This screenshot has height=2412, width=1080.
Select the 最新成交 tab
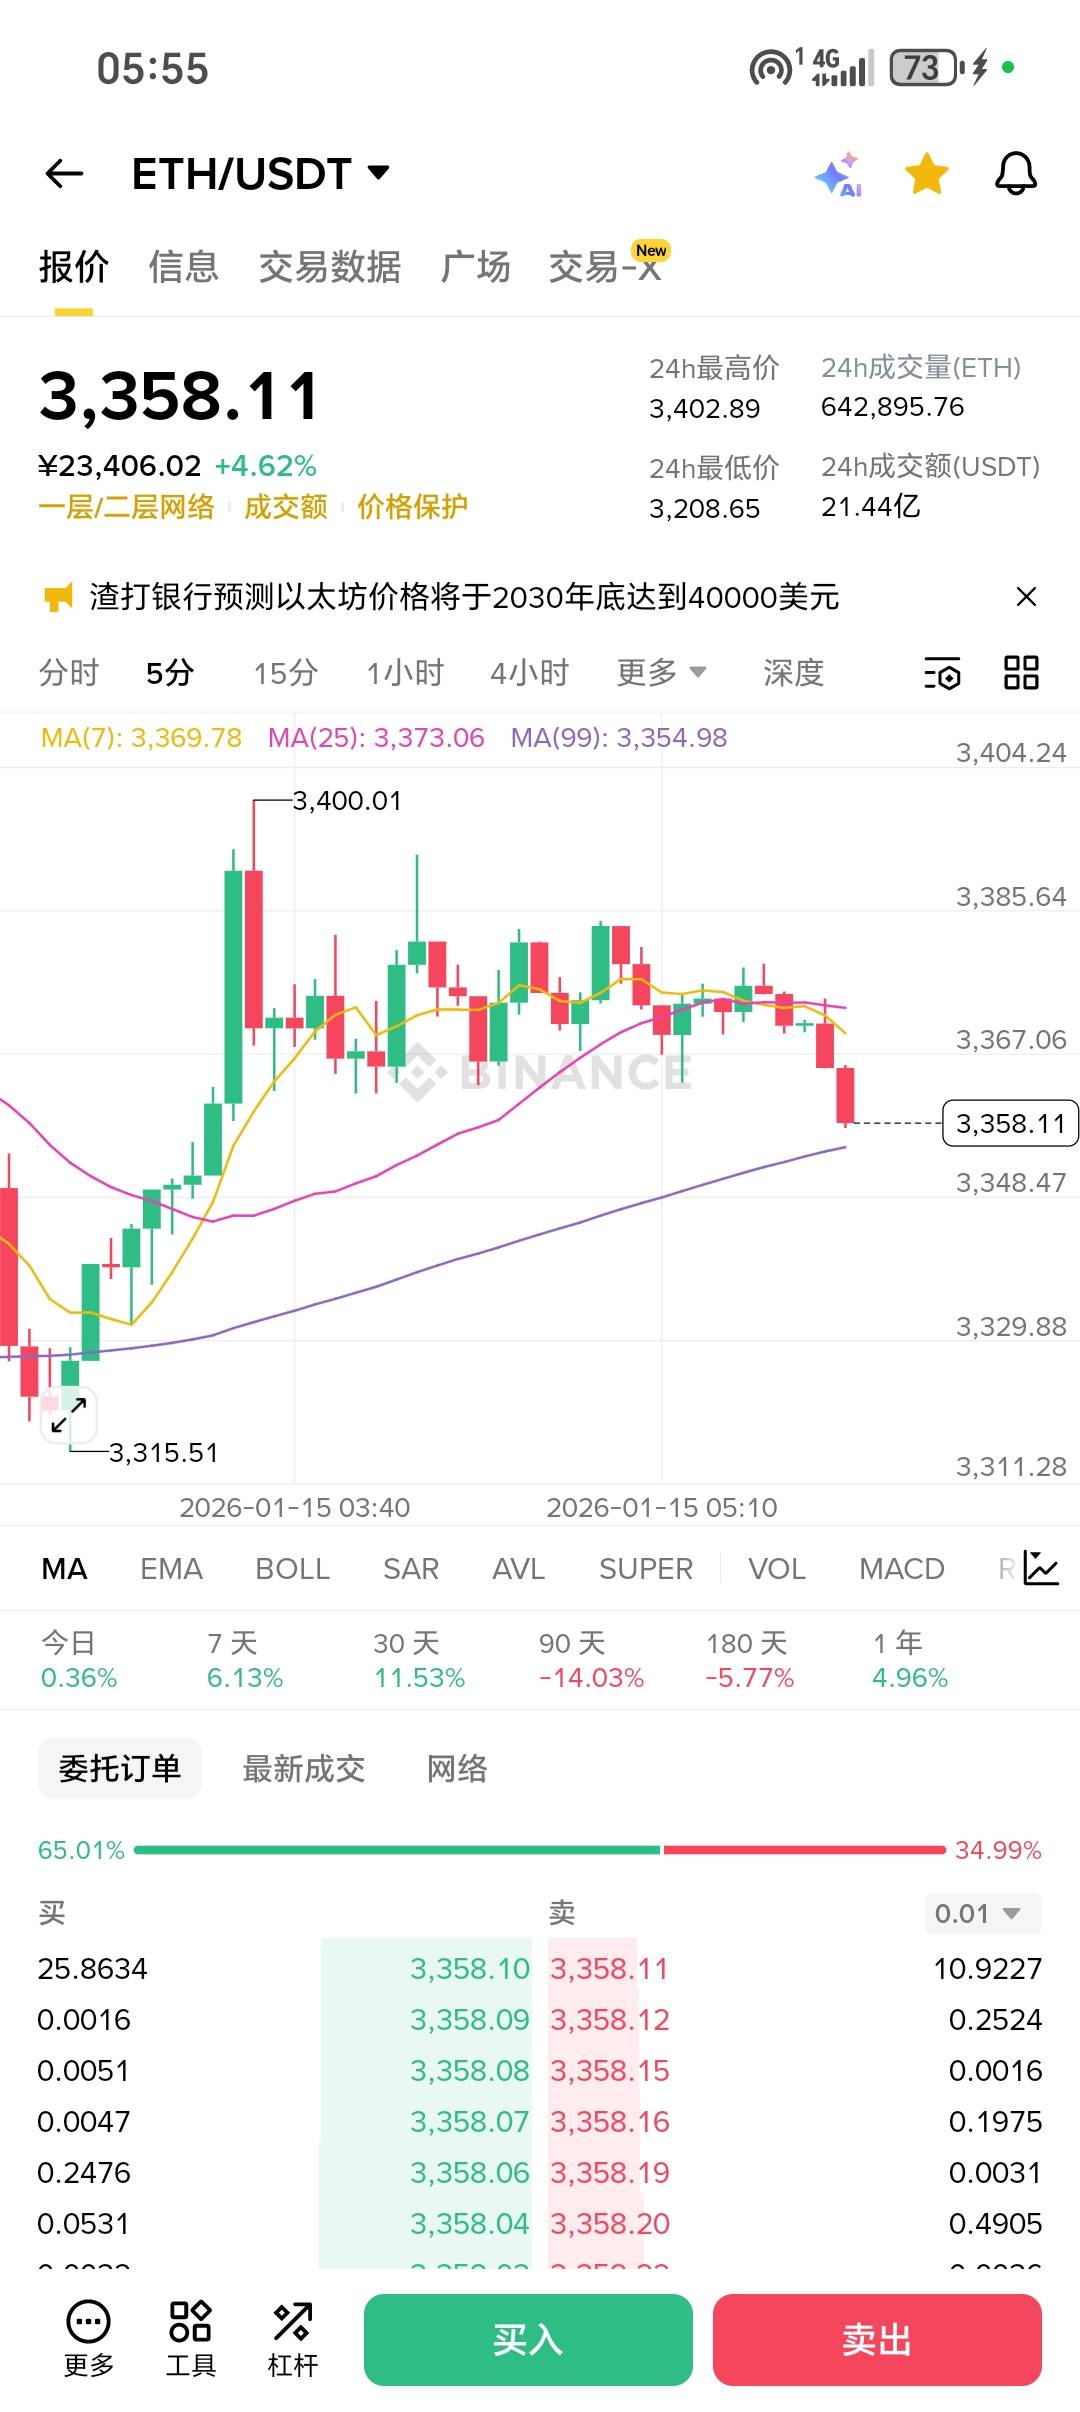303,1769
